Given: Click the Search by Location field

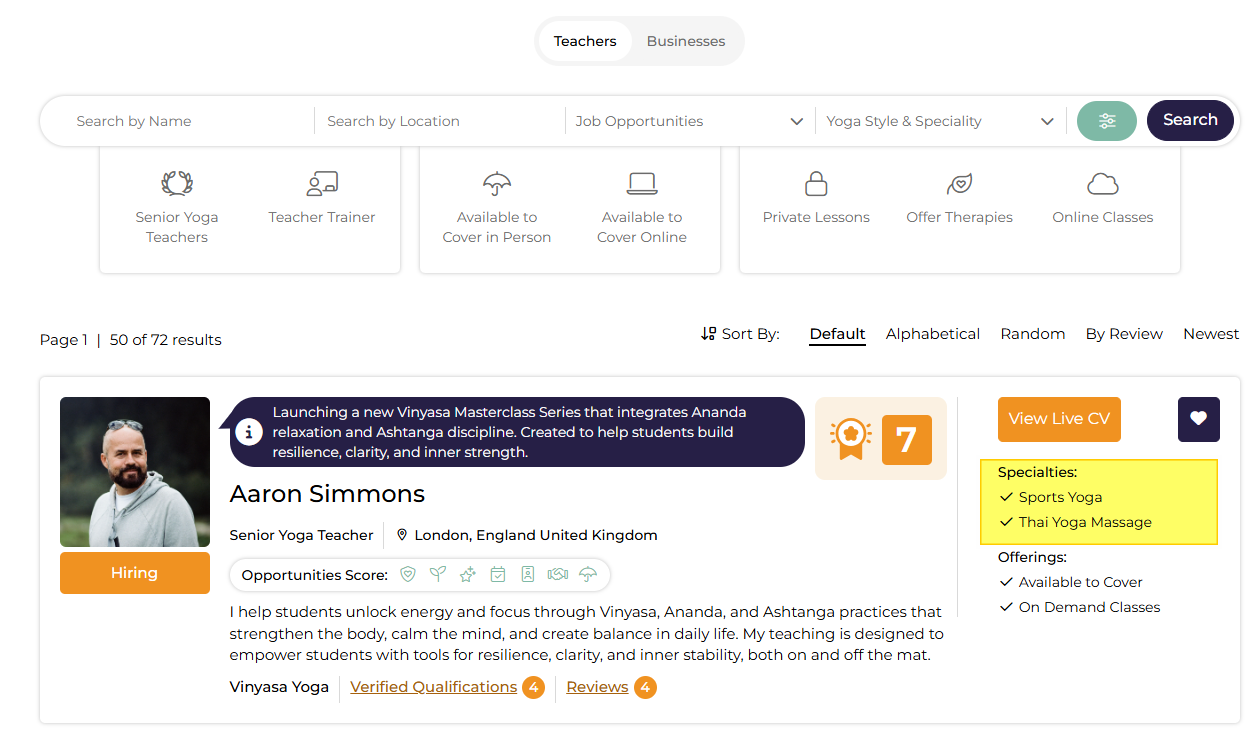Looking at the screenshot, I should click(440, 121).
